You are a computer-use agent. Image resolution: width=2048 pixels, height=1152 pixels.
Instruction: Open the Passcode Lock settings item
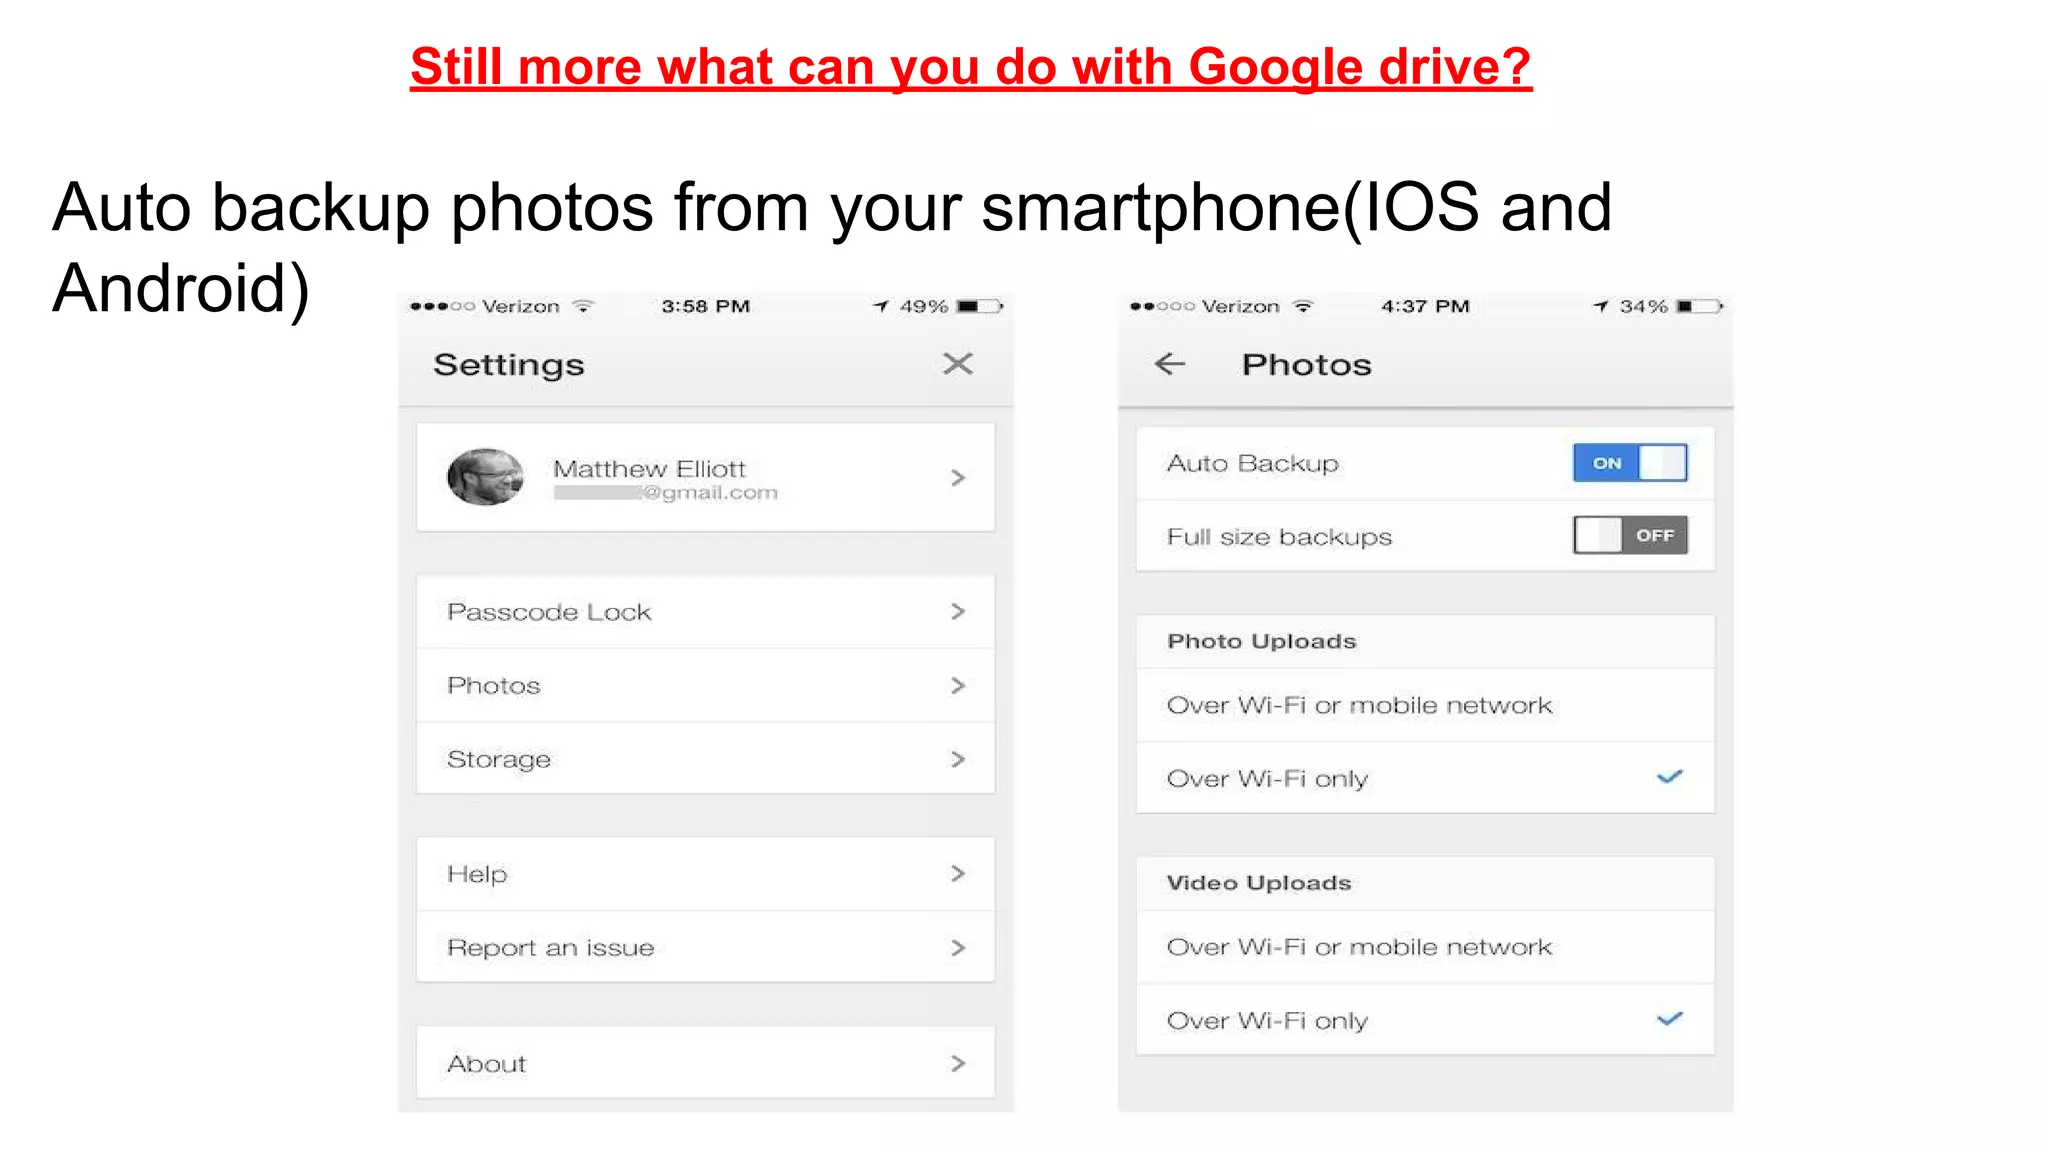point(705,611)
